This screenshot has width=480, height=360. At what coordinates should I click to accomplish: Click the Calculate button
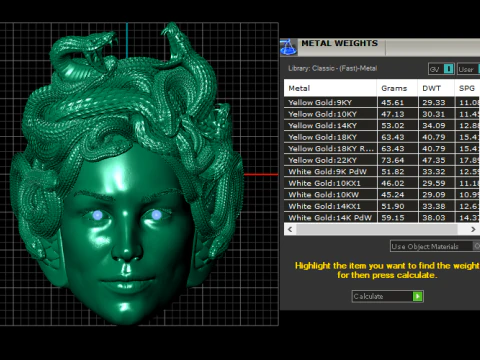388,296
